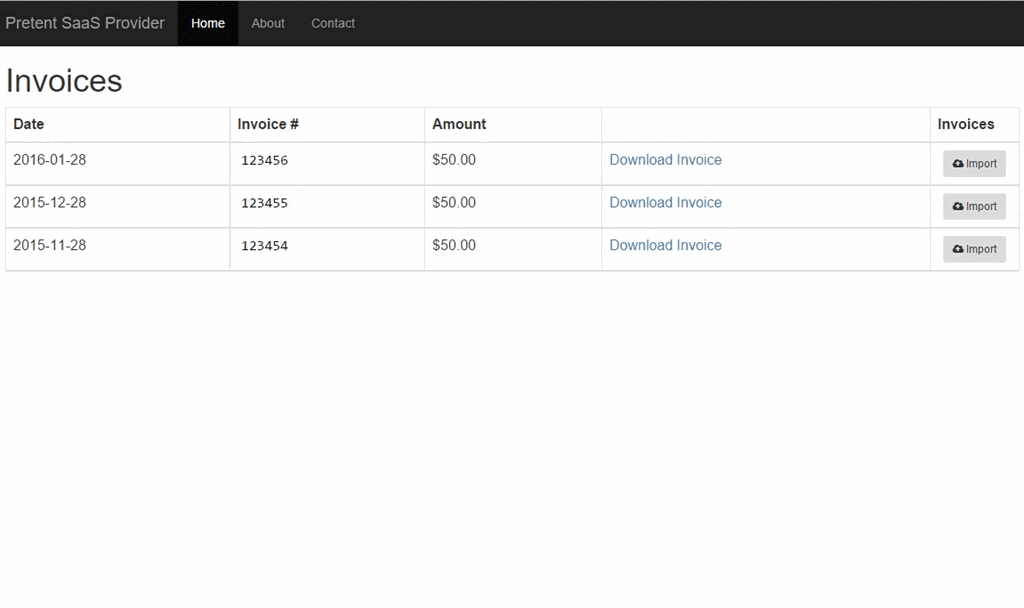Click the Amount column header

pos(459,124)
